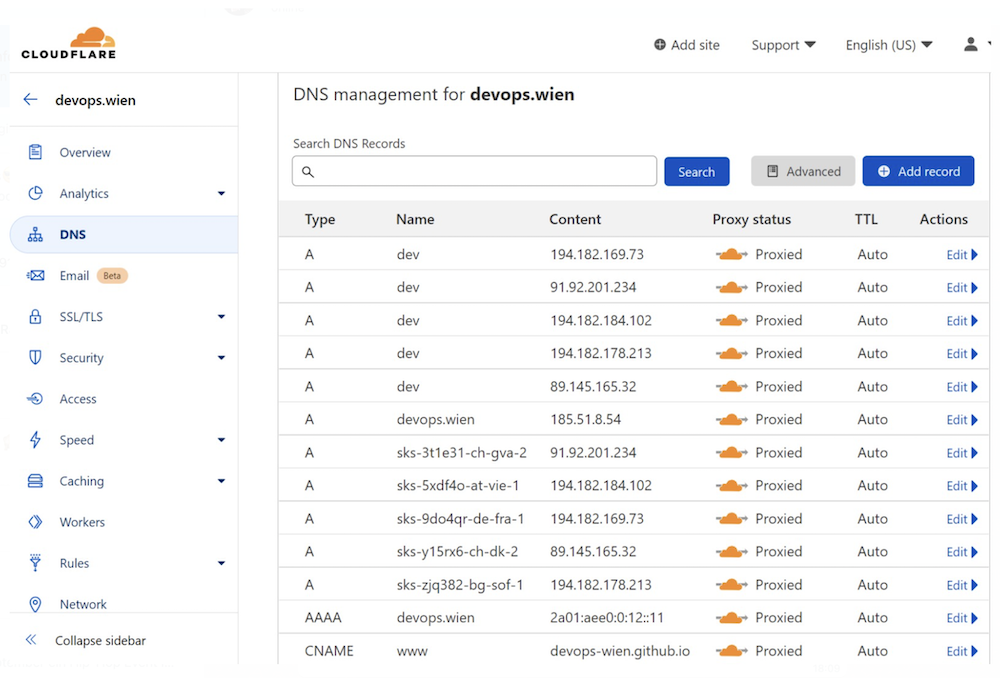The height and width of the screenshot is (678, 1000).
Task: Click the Name column header
Action: pyautogui.click(x=415, y=219)
